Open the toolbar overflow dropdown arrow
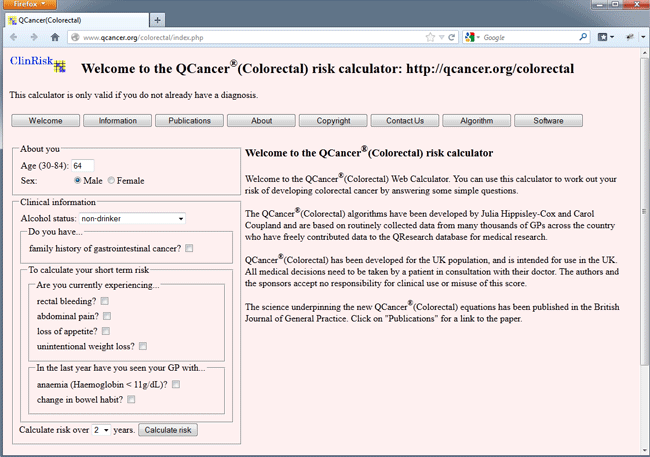The height and width of the screenshot is (457, 650). (644, 37)
